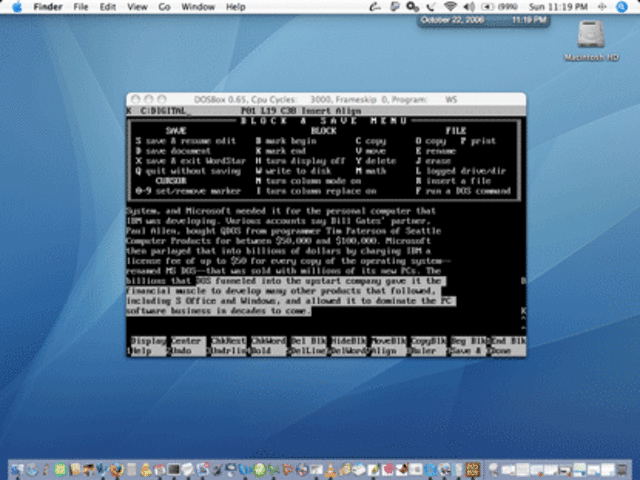Click the ChkWord function key label
640x480 pixels.
269,341
